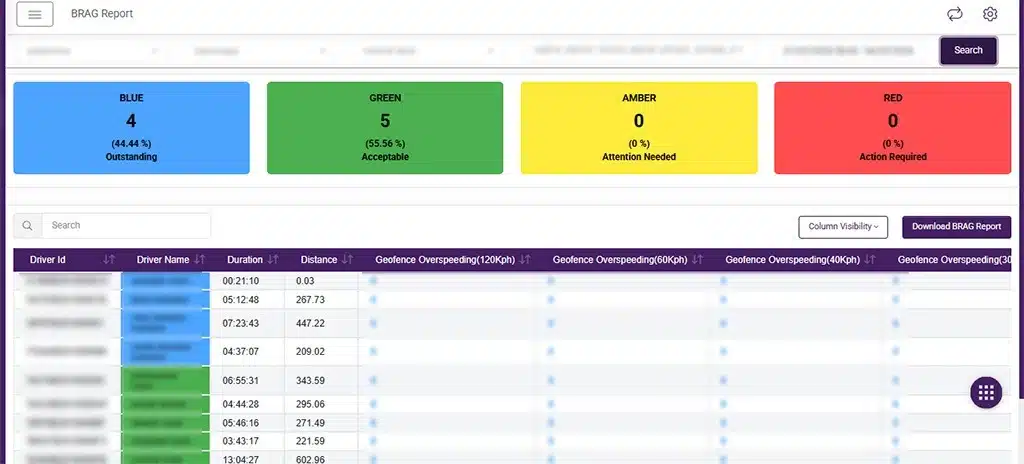Open the first blurred filter dropdown
Screen dimensions: 1024x464
92,50
